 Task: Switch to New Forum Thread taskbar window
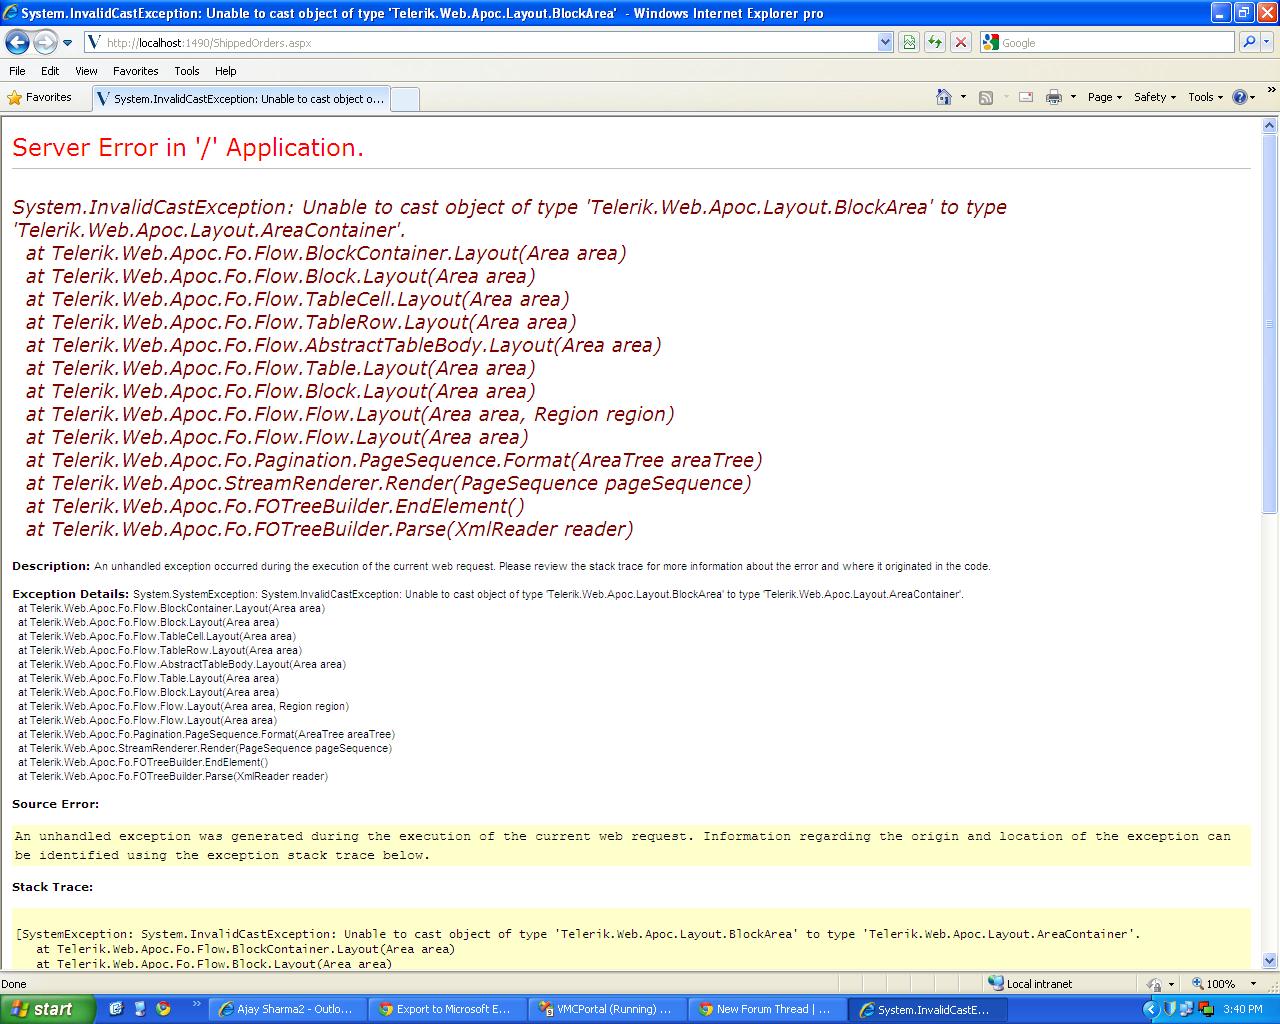767,1009
